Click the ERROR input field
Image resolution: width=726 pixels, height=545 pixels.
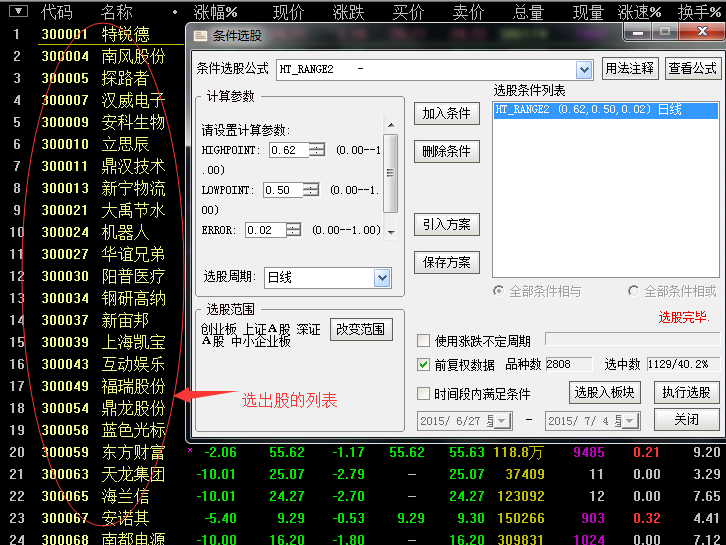tap(266, 230)
